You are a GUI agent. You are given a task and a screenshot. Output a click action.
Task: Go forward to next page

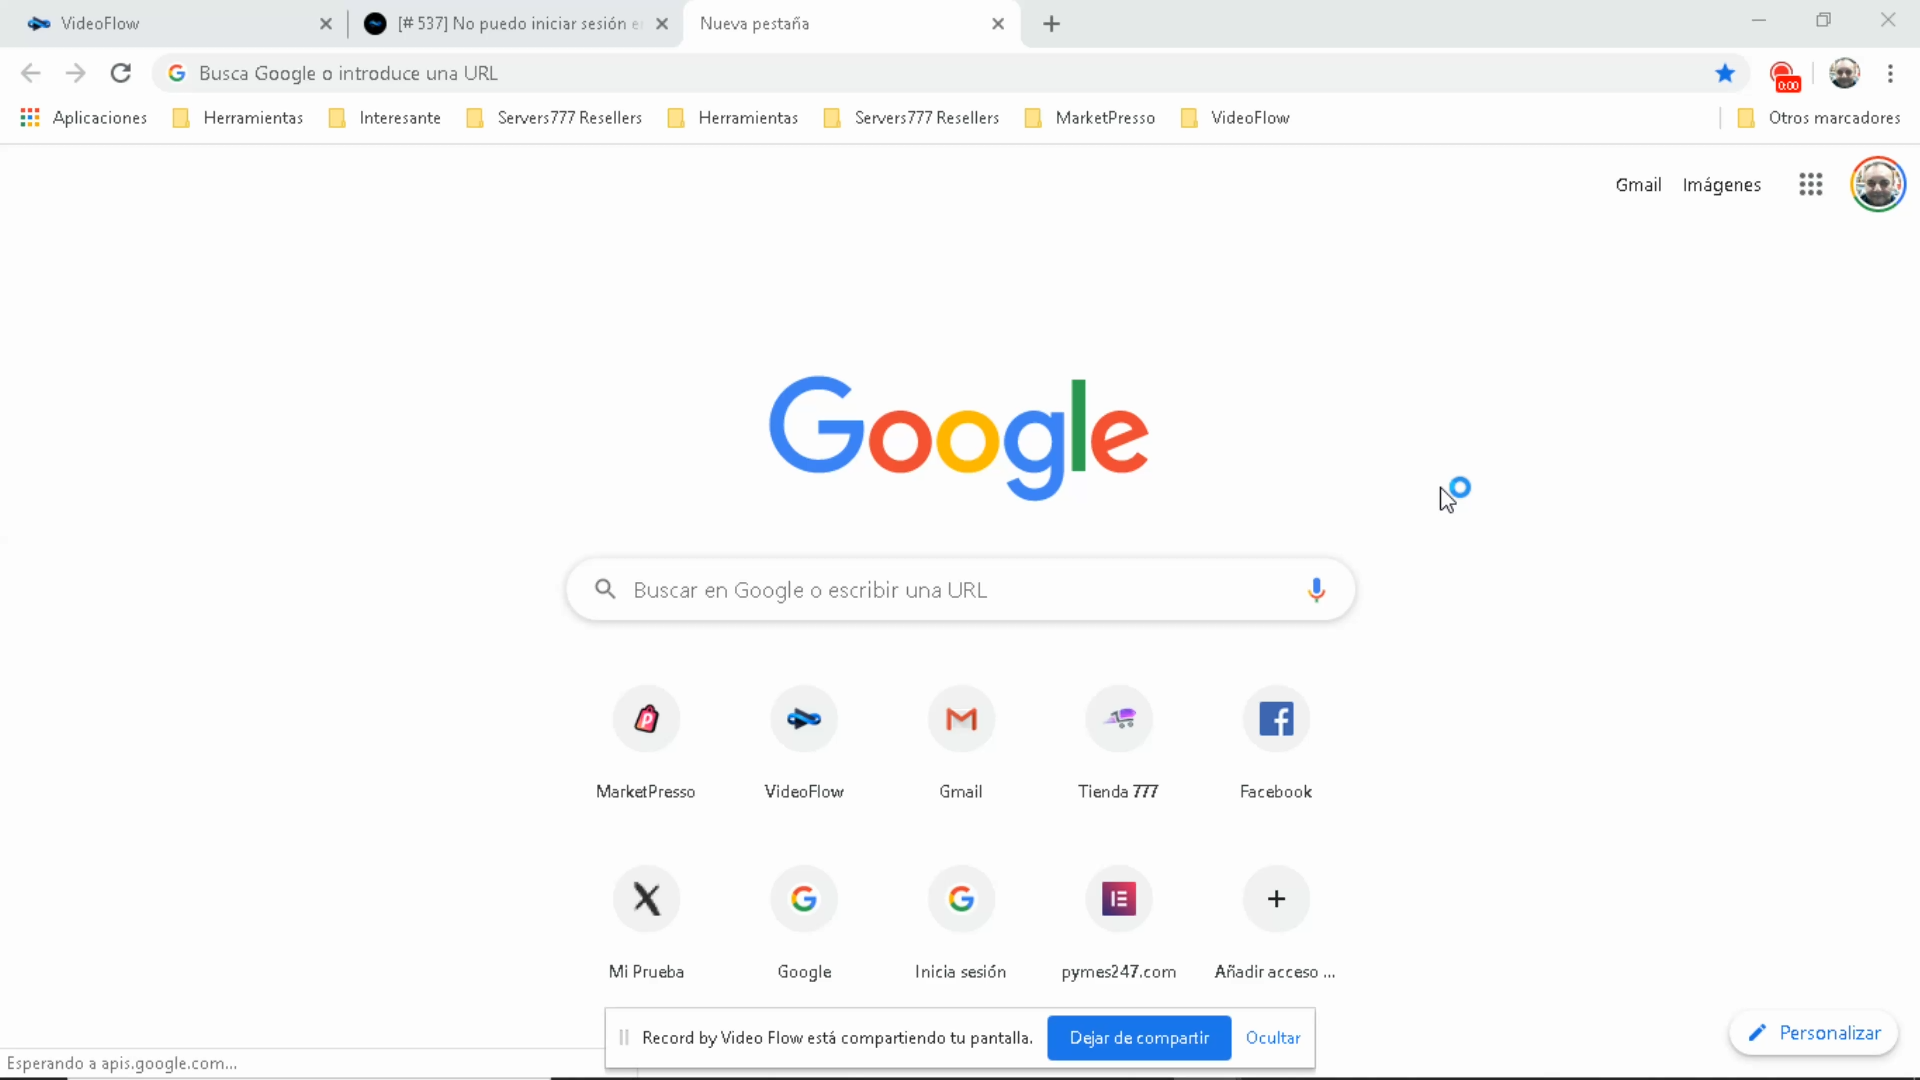pyautogui.click(x=76, y=73)
